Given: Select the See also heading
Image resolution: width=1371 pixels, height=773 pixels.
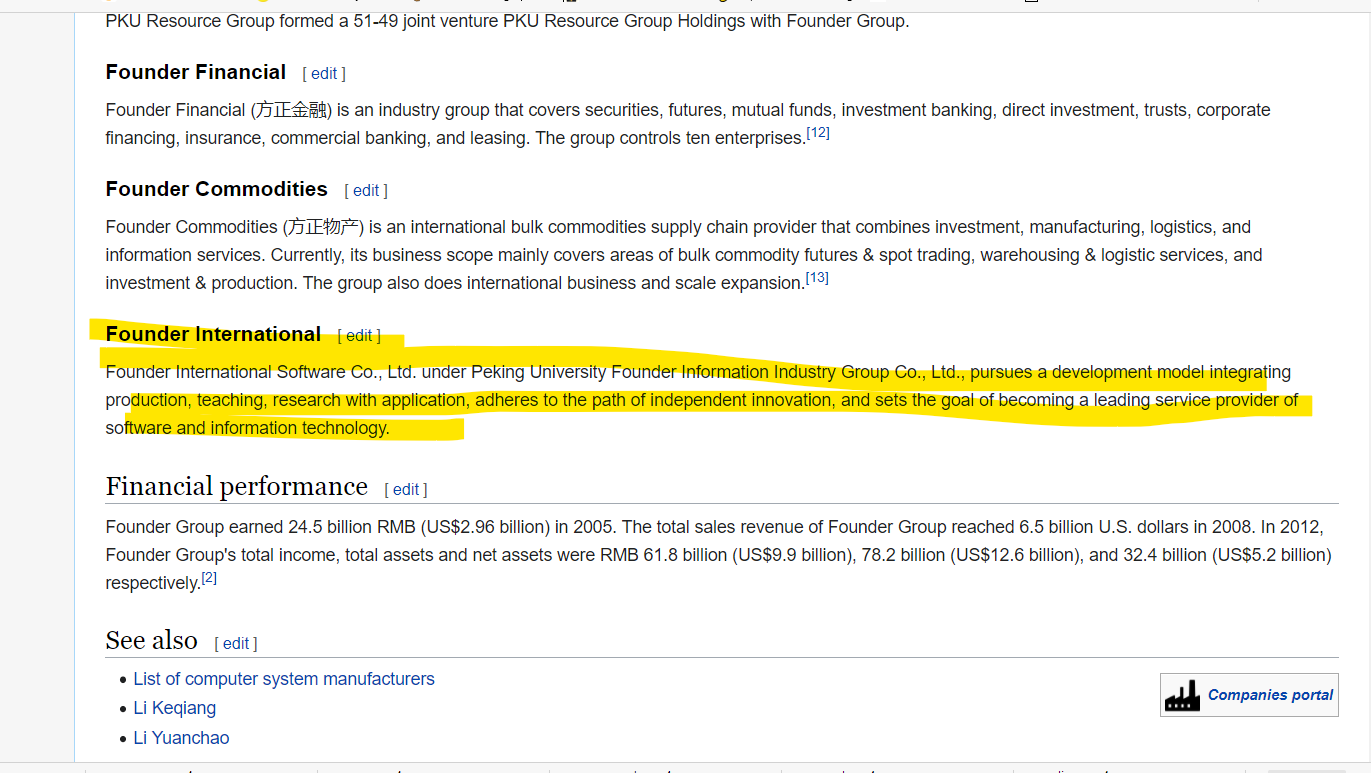Looking at the screenshot, I should click(152, 640).
